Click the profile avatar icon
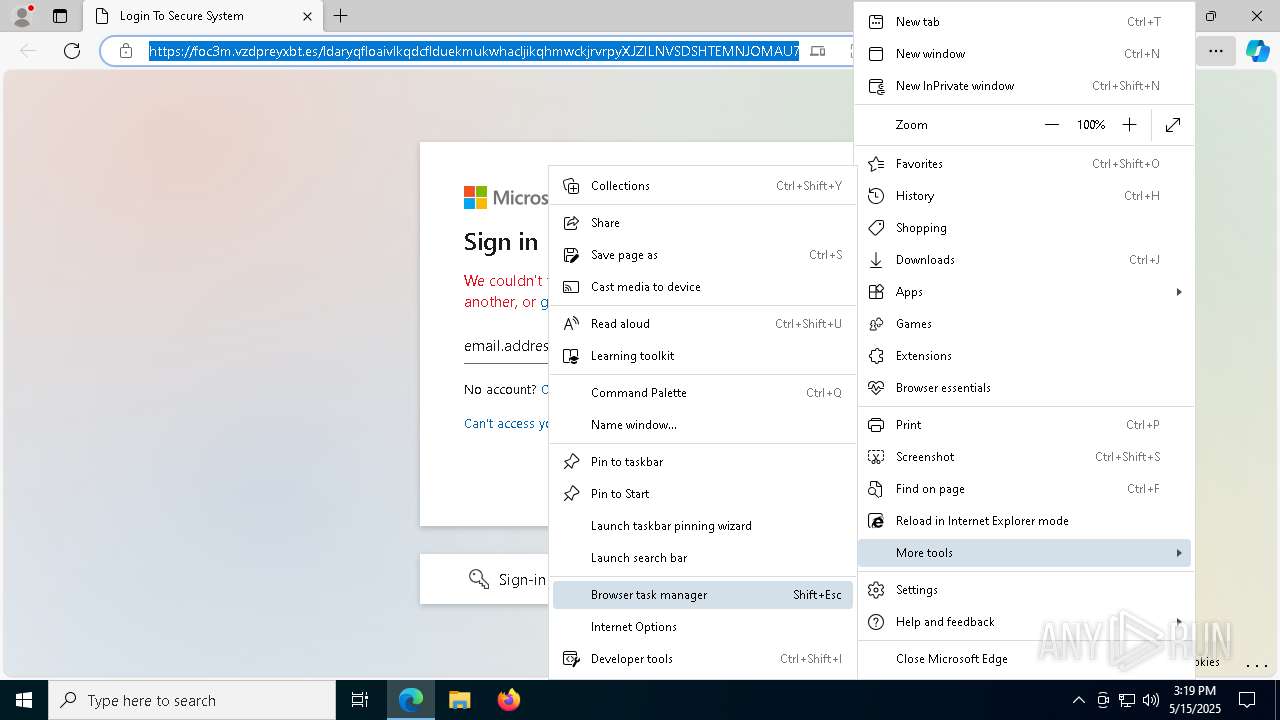 22,16
